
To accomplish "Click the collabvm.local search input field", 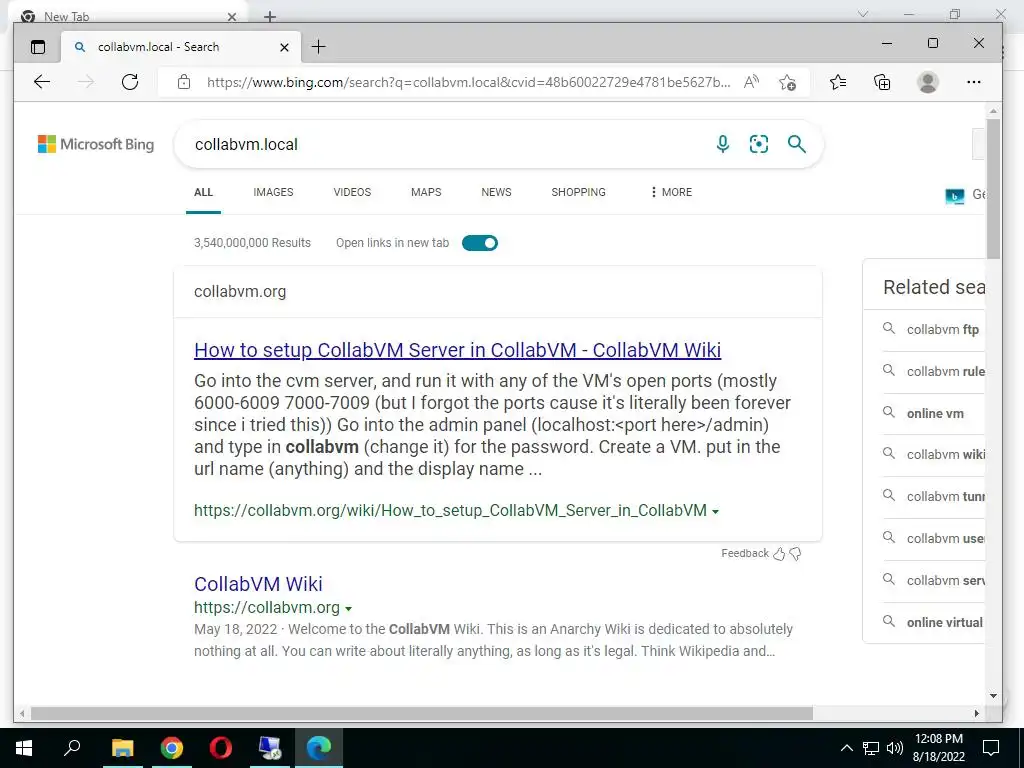I will tap(444, 144).
